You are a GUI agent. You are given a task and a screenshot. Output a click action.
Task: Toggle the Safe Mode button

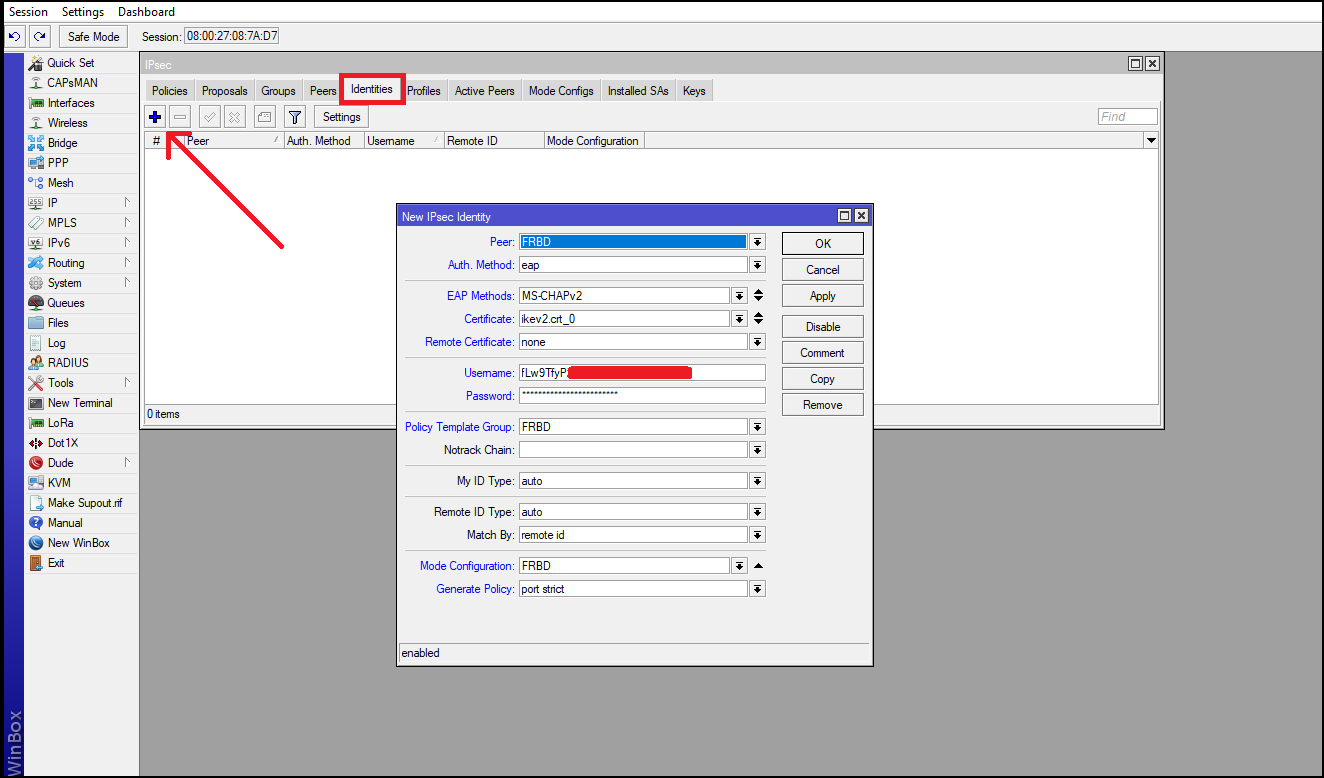click(x=93, y=37)
